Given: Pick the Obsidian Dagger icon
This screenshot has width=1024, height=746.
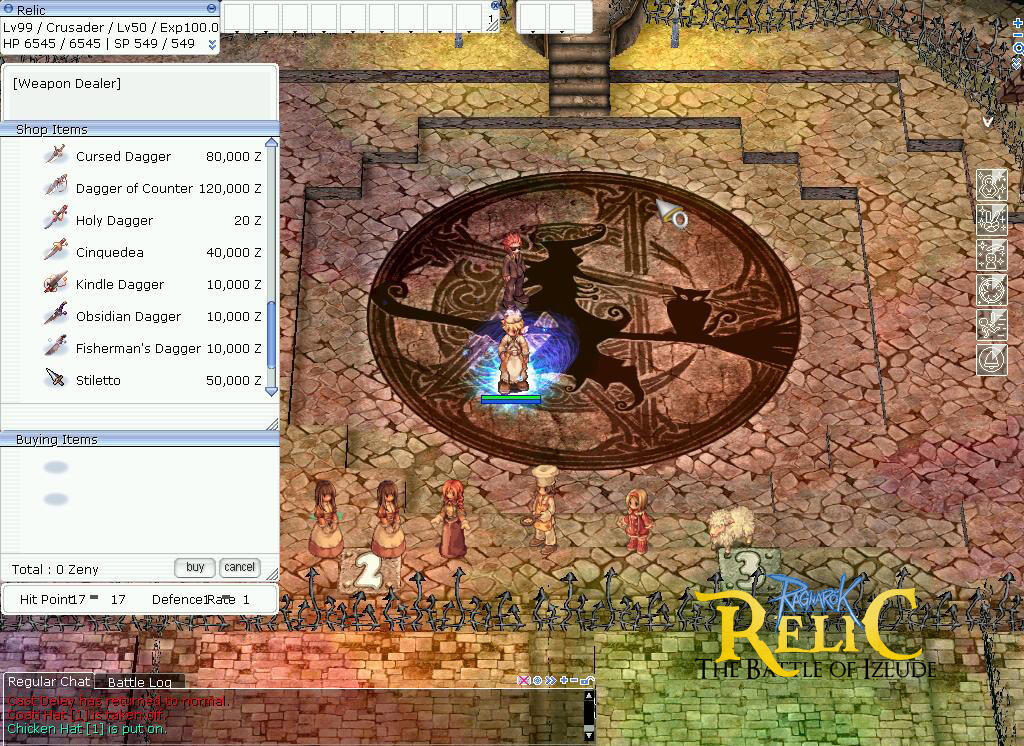Looking at the screenshot, I should coord(56,315).
